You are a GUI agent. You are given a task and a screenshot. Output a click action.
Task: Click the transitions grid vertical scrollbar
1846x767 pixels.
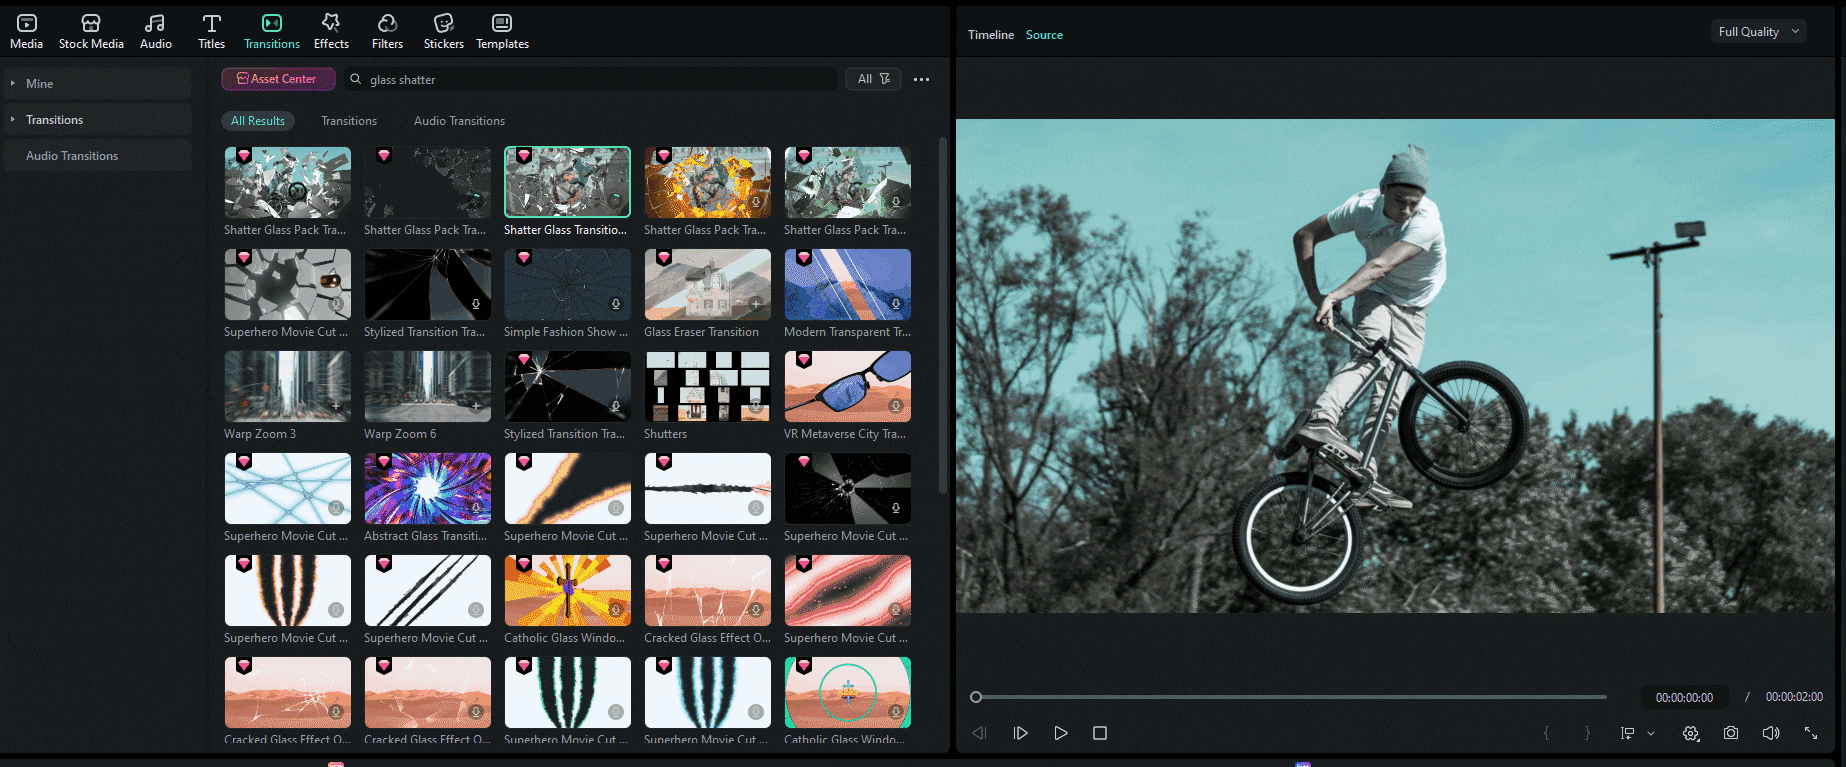943,315
